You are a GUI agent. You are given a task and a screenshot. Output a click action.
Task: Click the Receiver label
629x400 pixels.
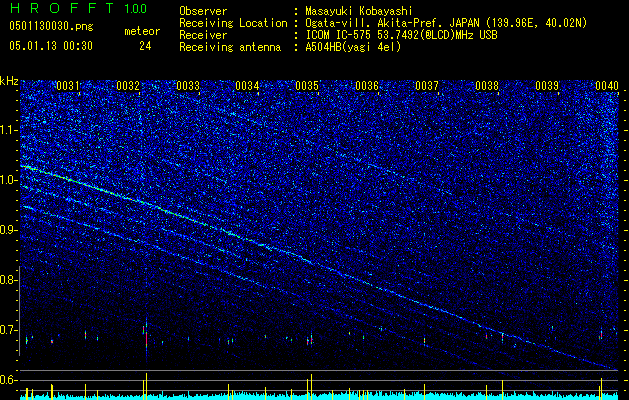(x=203, y=35)
